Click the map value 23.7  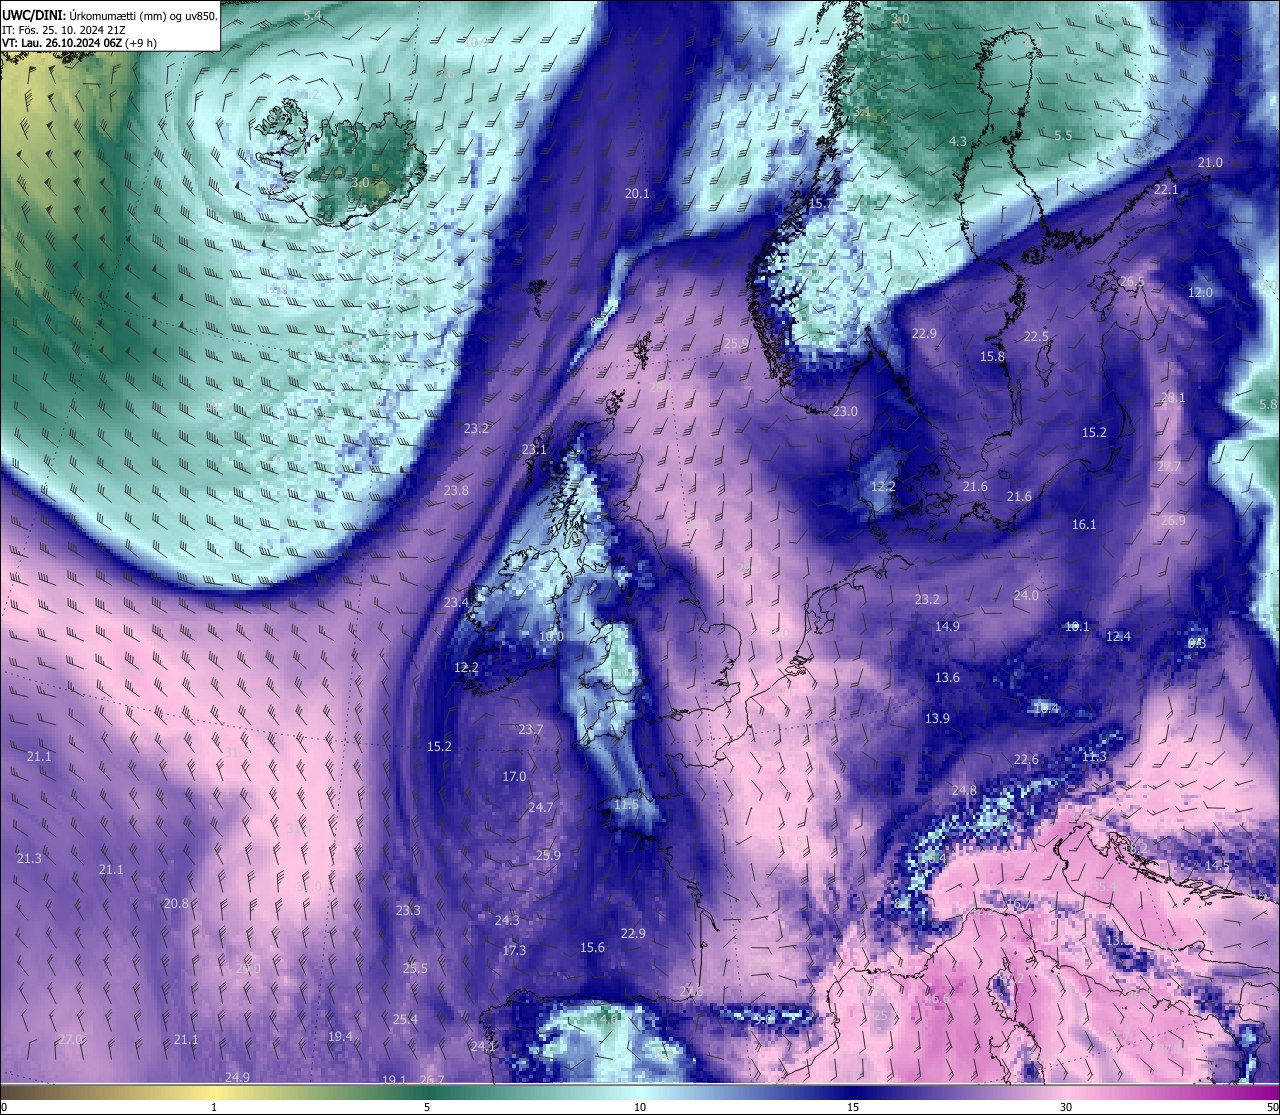pos(530,729)
